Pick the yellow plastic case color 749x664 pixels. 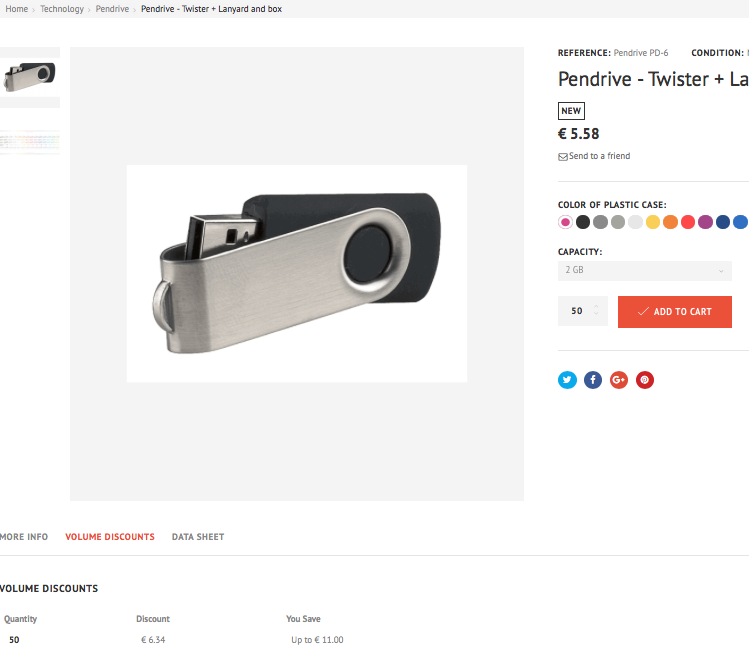[x=653, y=222]
